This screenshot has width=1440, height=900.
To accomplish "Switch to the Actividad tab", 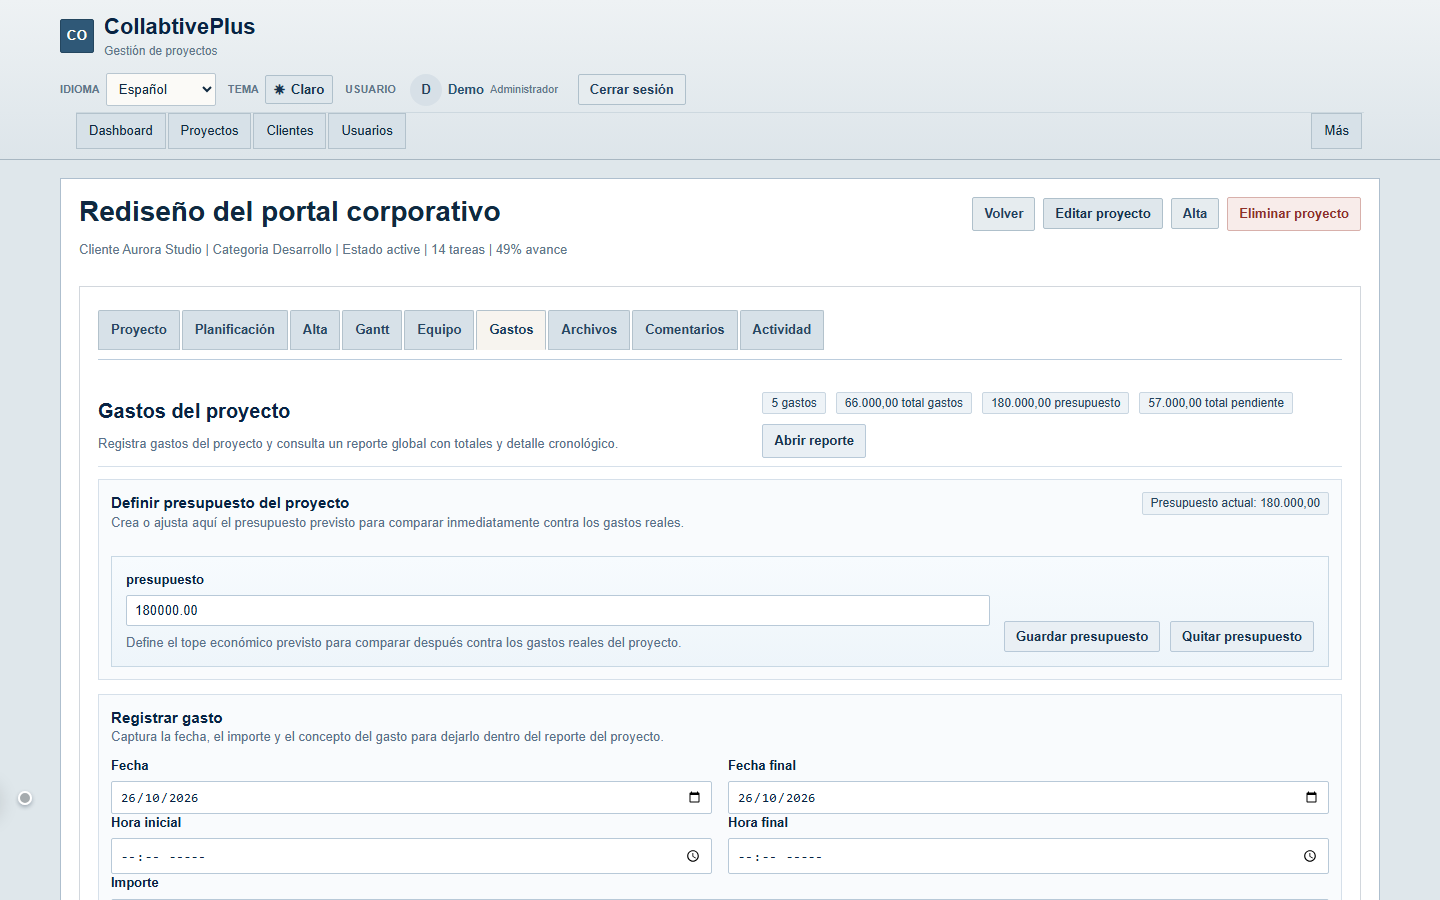I will coord(782,330).
